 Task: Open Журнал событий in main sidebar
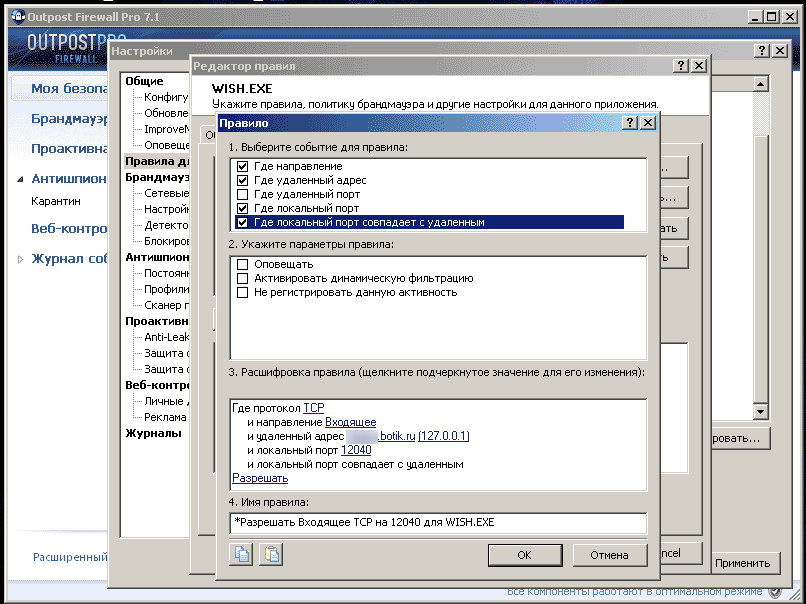point(69,258)
